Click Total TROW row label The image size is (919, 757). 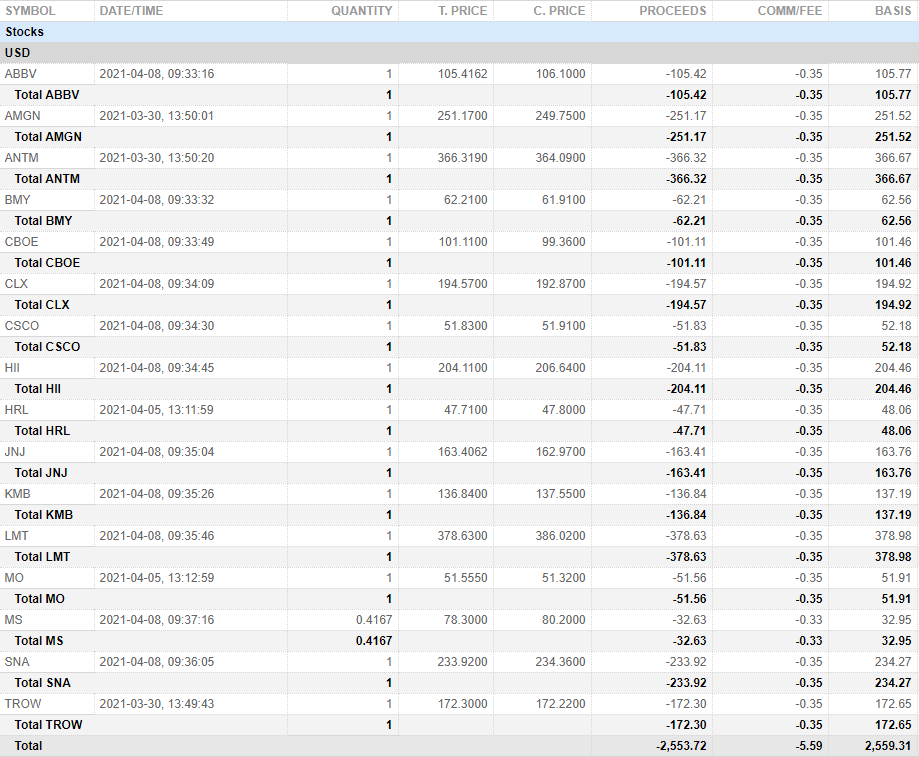tap(49, 725)
